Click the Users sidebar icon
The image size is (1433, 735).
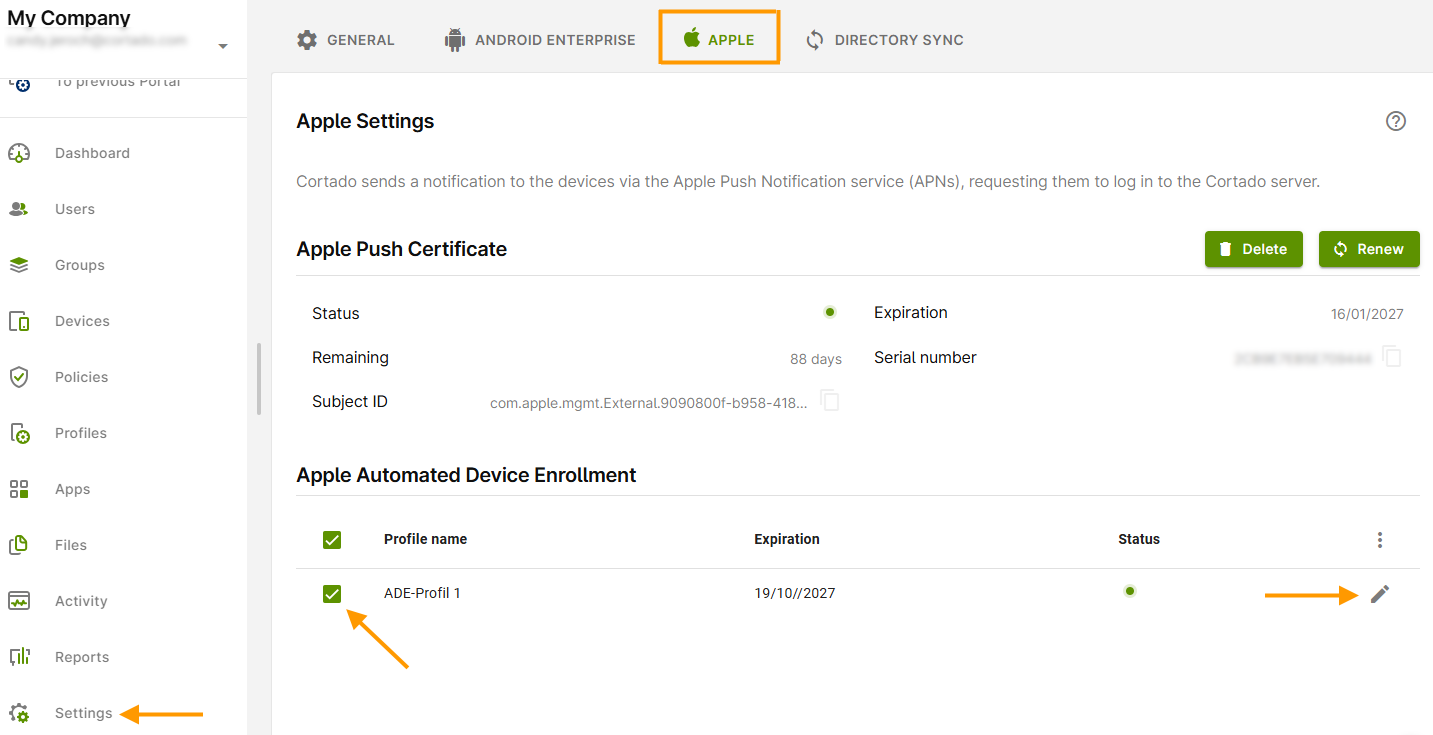pyautogui.click(x=19, y=209)
